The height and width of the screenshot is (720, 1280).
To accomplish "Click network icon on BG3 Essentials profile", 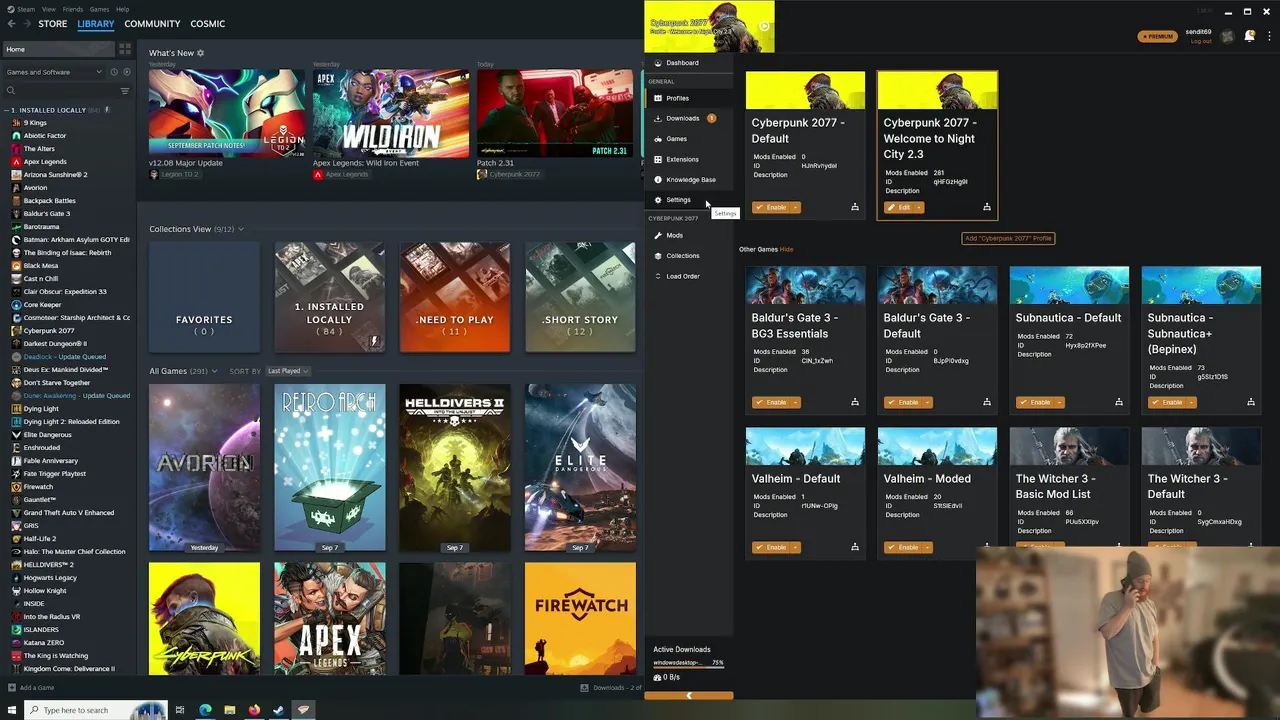I will [855, 402].
